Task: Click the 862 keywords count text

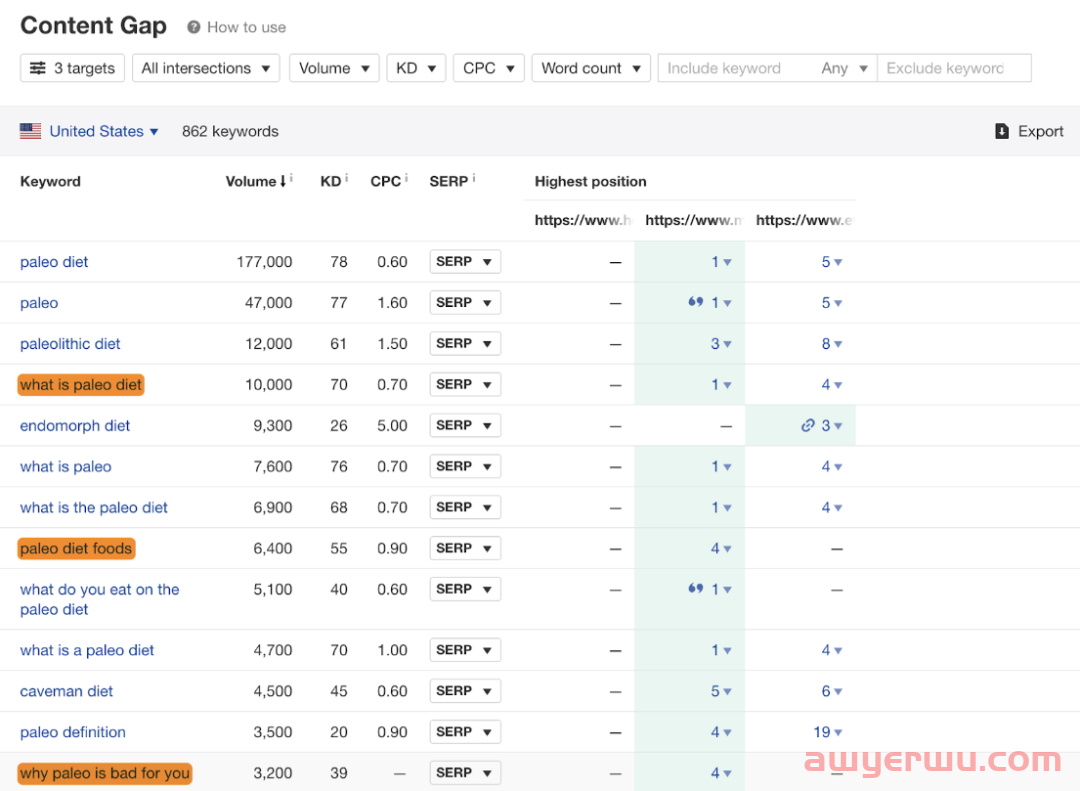Action: (230, 131)
